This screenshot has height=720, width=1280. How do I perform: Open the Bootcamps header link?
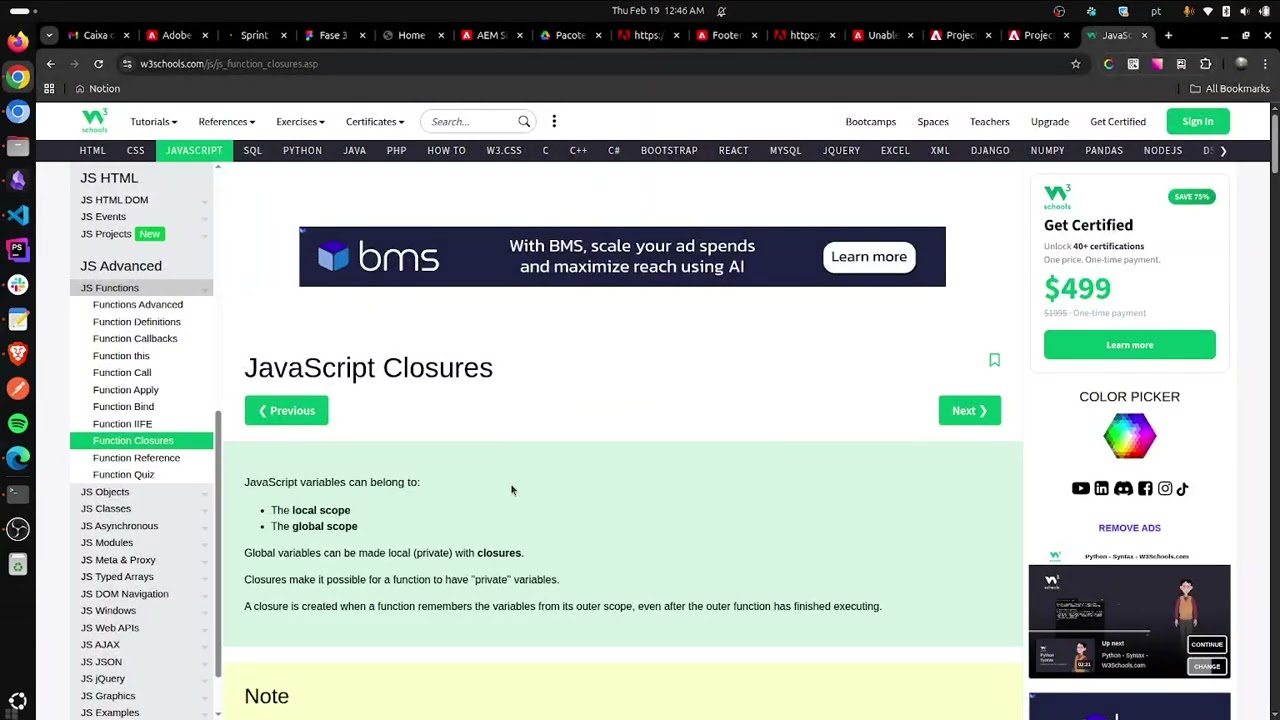[x=870, y=122]
